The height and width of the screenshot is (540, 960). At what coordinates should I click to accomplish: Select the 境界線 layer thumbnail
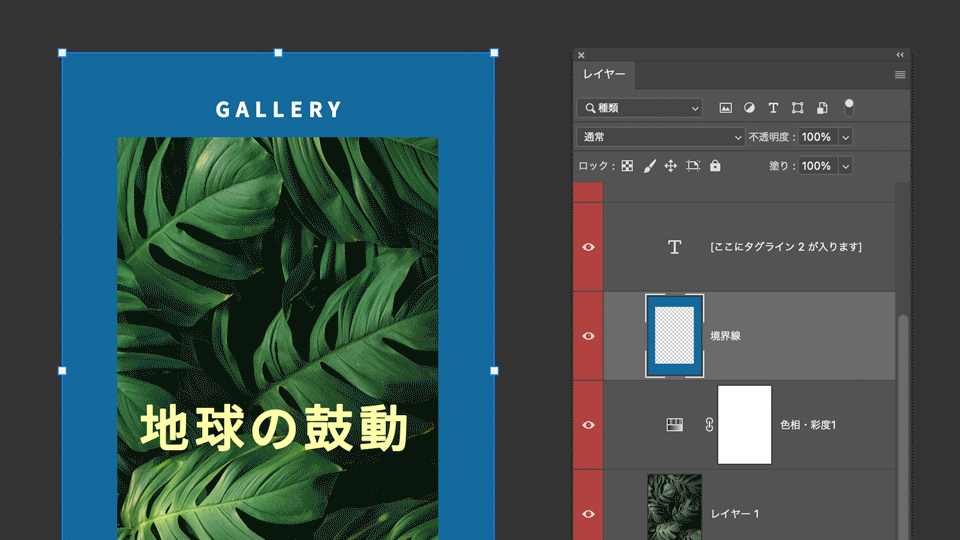click(x=675, y=336)
